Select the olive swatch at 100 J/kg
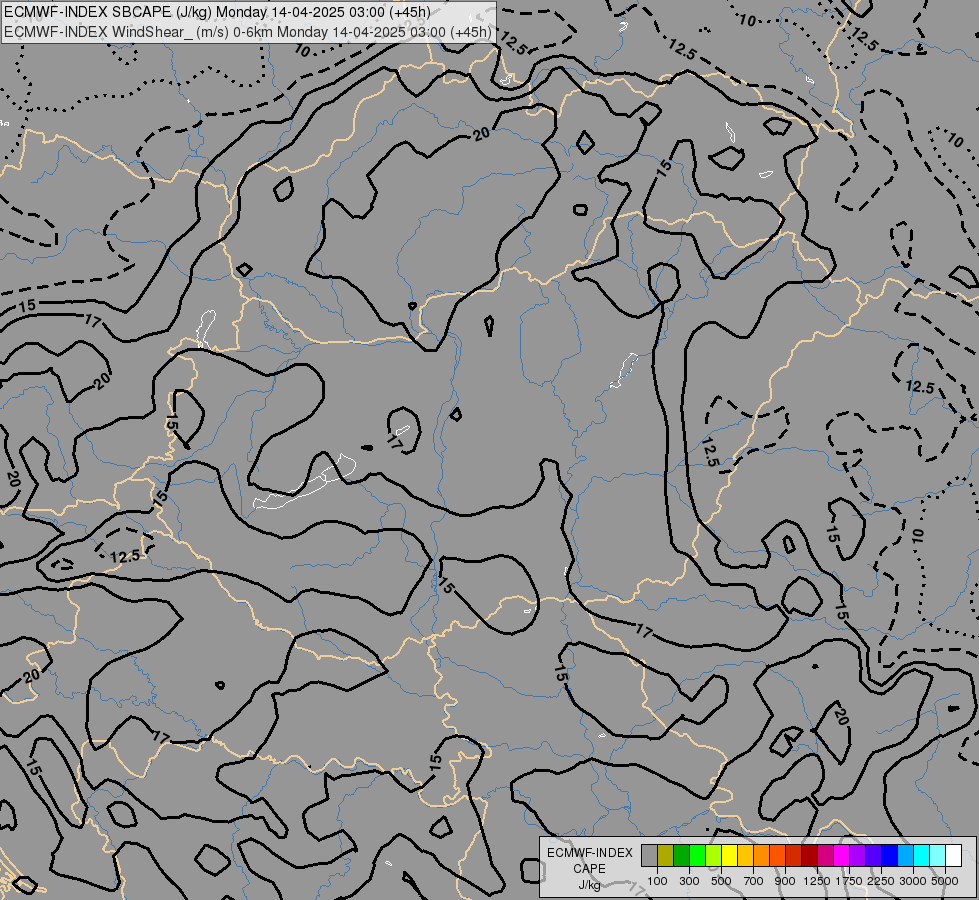Screen dimensions: 979x900 (x=666, y=856)
